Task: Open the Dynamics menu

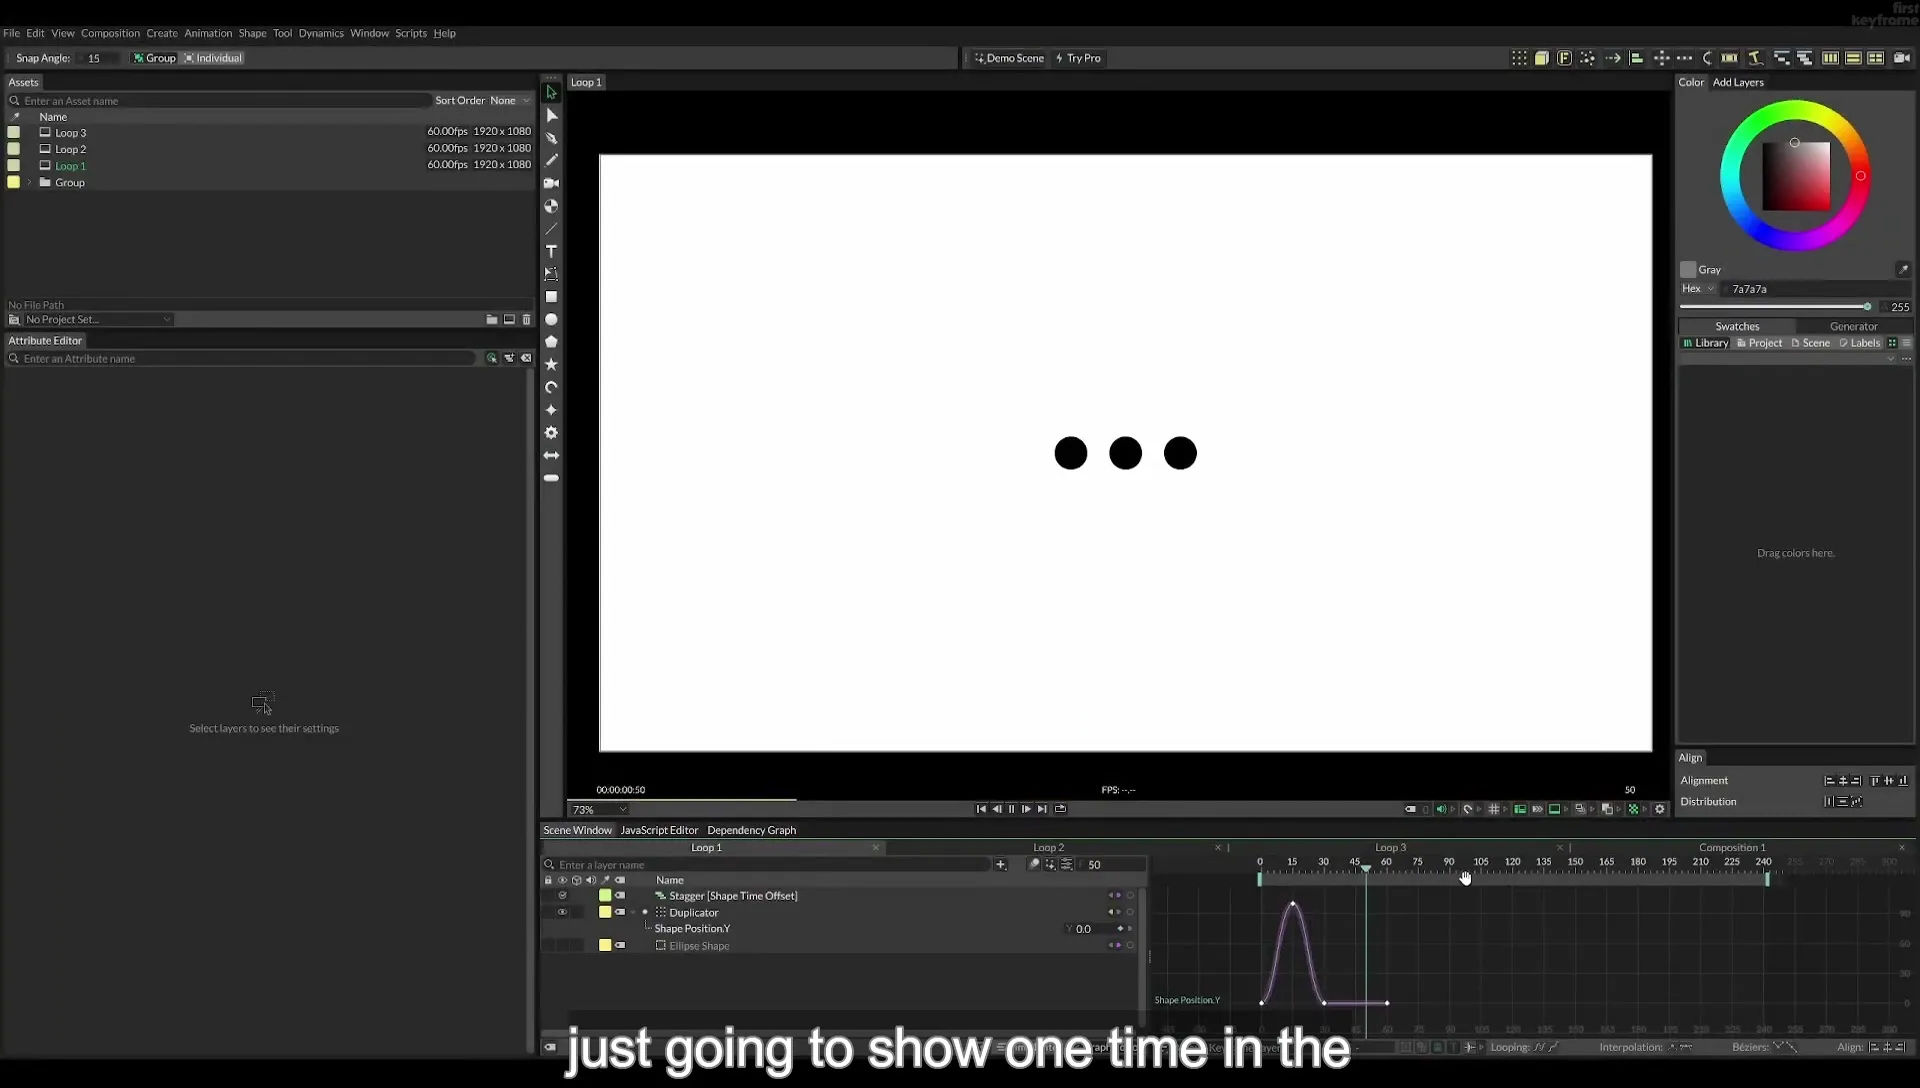Action: click(x=321, y=33)
